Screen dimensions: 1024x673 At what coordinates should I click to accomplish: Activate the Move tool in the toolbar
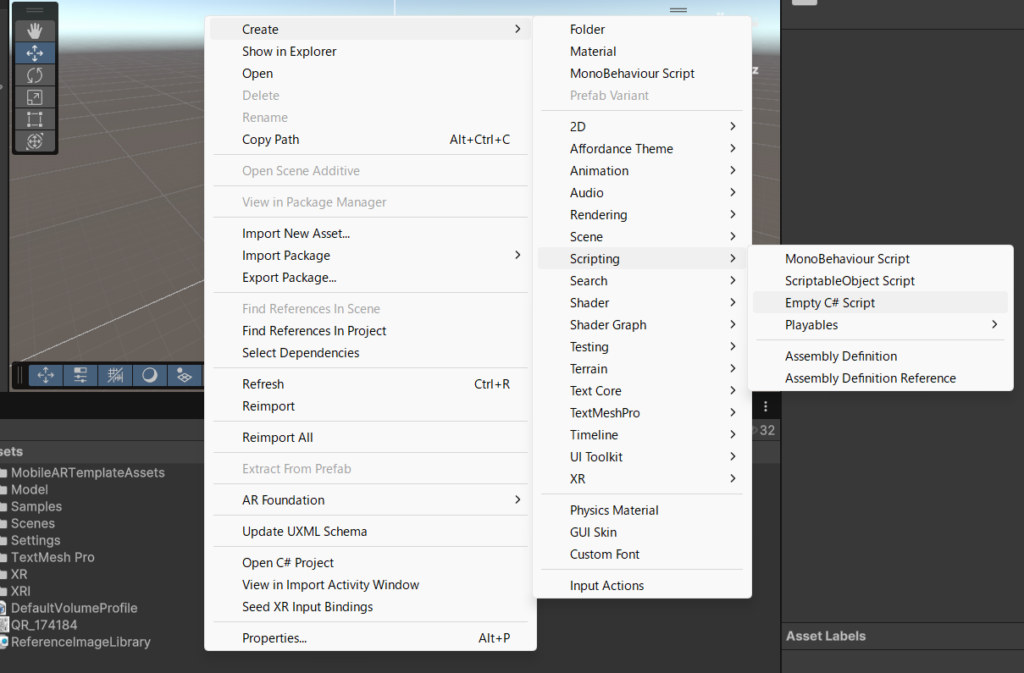pos(35,53)
